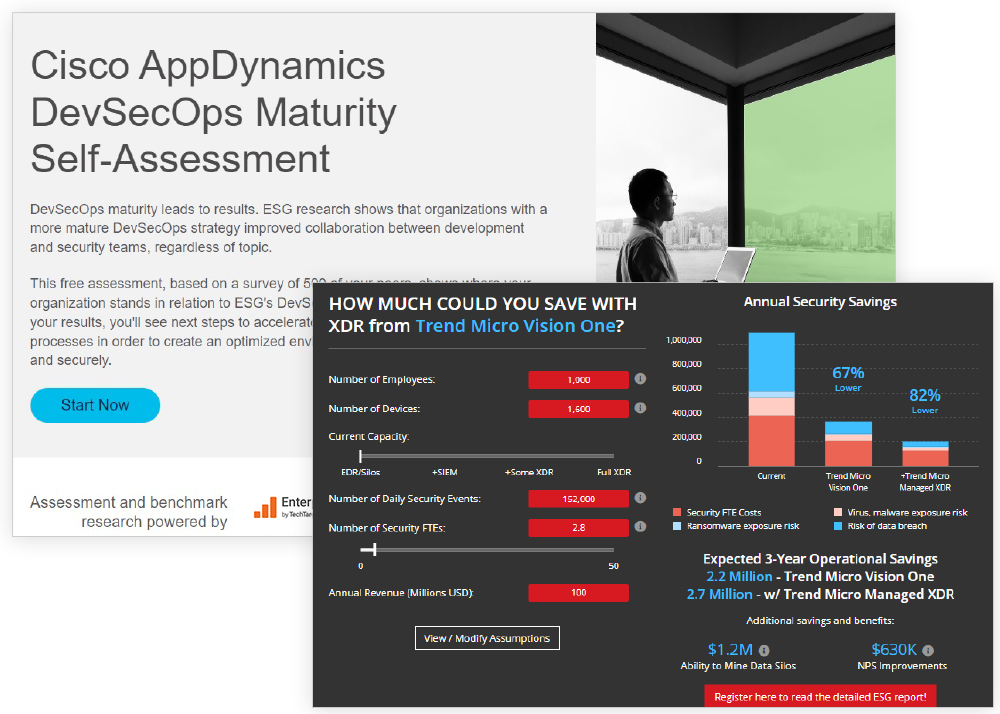Click info icon next to Security FTEs
This screenshot has height=714, width=1000.
tap(640, 527)
